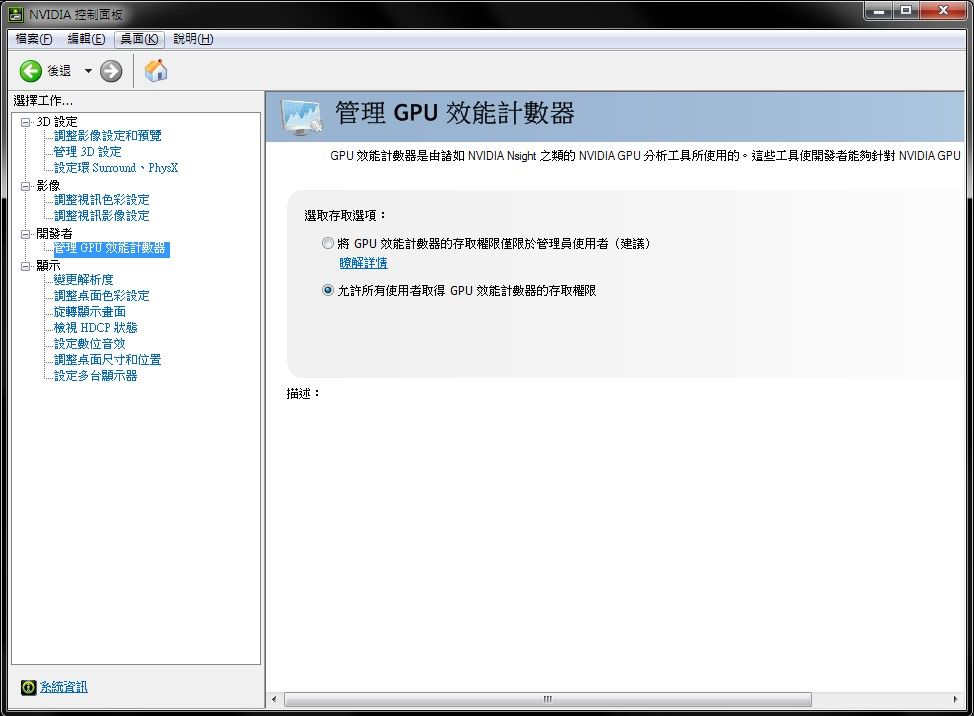Open the Back history dropdown arrow
The height and width of the screenshot is (716, 974).
(x=88, y=71)
